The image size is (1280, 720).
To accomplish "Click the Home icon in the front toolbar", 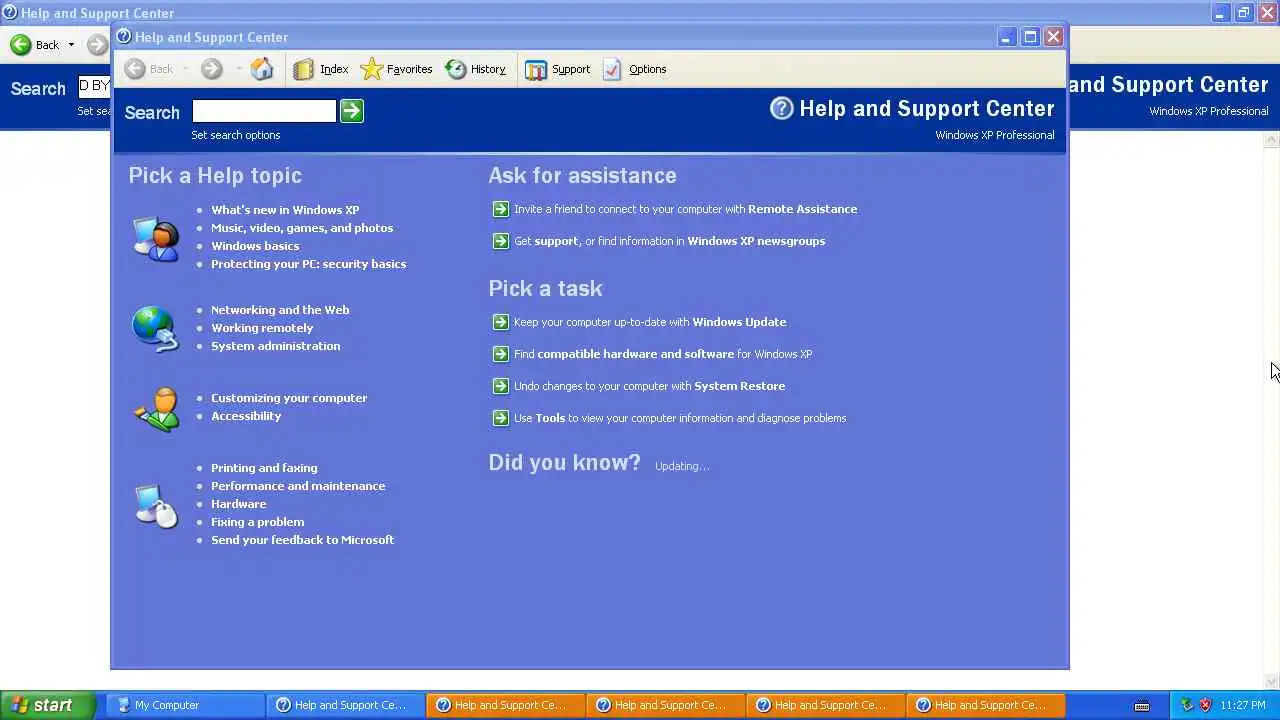I will (262, 69).
